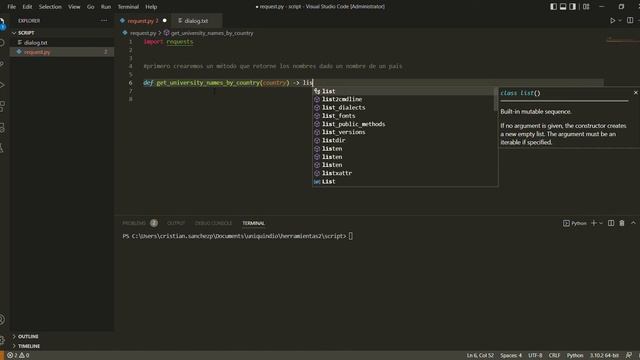Choose the 'listdir' suggestion
This screenshot has height=360, width=640.
coord(405,140)
